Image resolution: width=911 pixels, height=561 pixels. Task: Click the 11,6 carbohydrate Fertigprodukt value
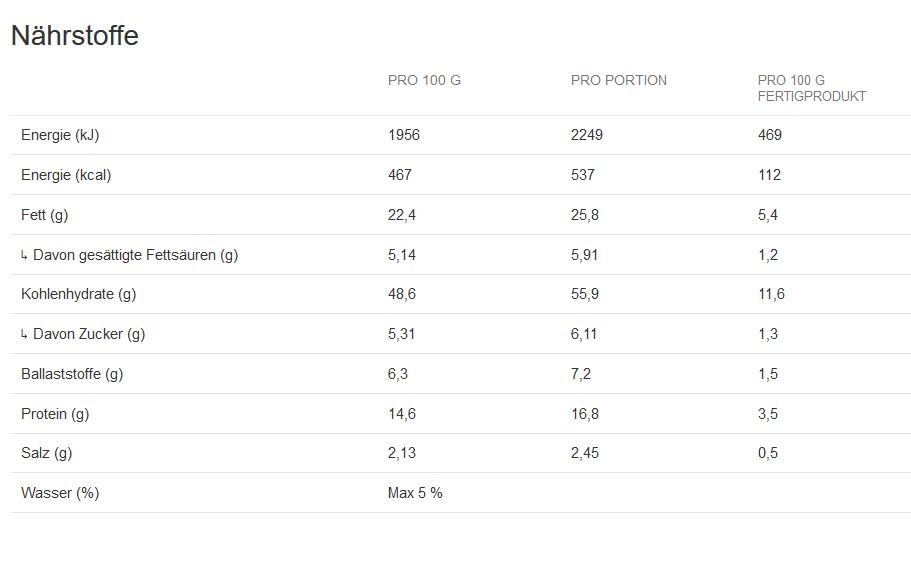[x=771, y=294]
